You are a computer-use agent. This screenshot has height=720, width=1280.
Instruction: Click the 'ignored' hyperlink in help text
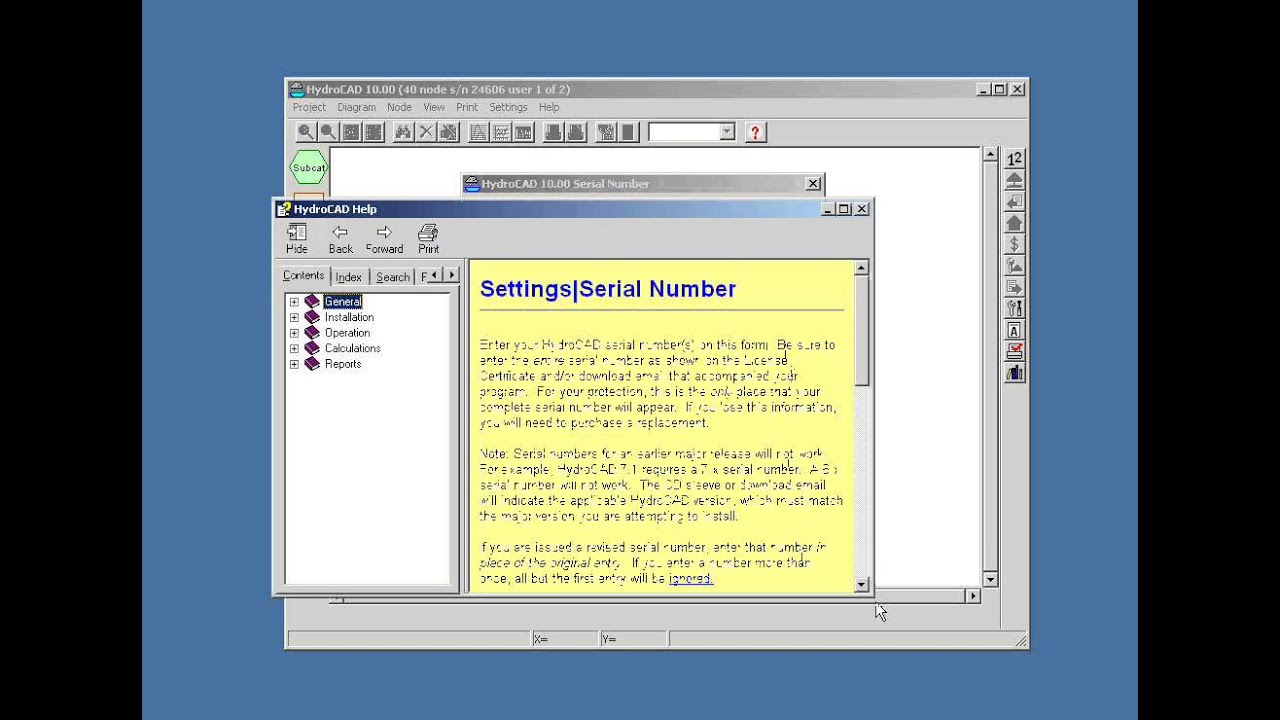[x=690, y=579]
